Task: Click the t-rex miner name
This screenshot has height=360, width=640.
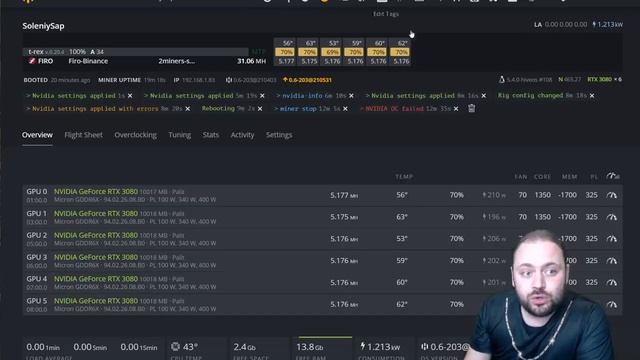Action: click(x=36, y=52)
